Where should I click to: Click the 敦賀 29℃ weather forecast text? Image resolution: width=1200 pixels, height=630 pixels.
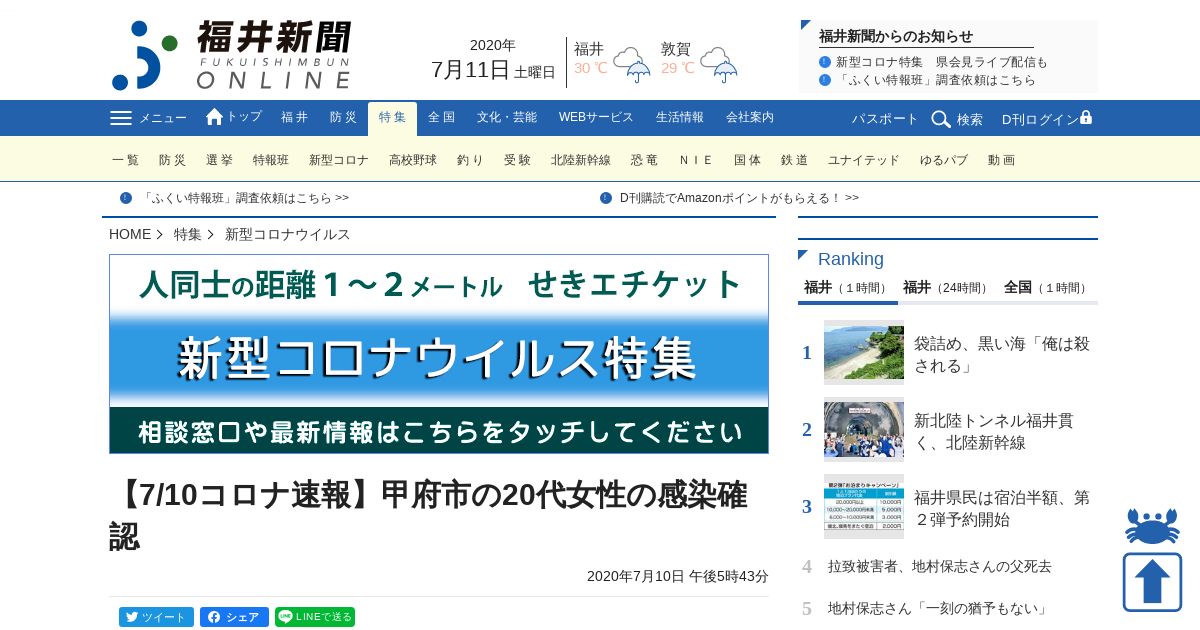click(677, 58)
